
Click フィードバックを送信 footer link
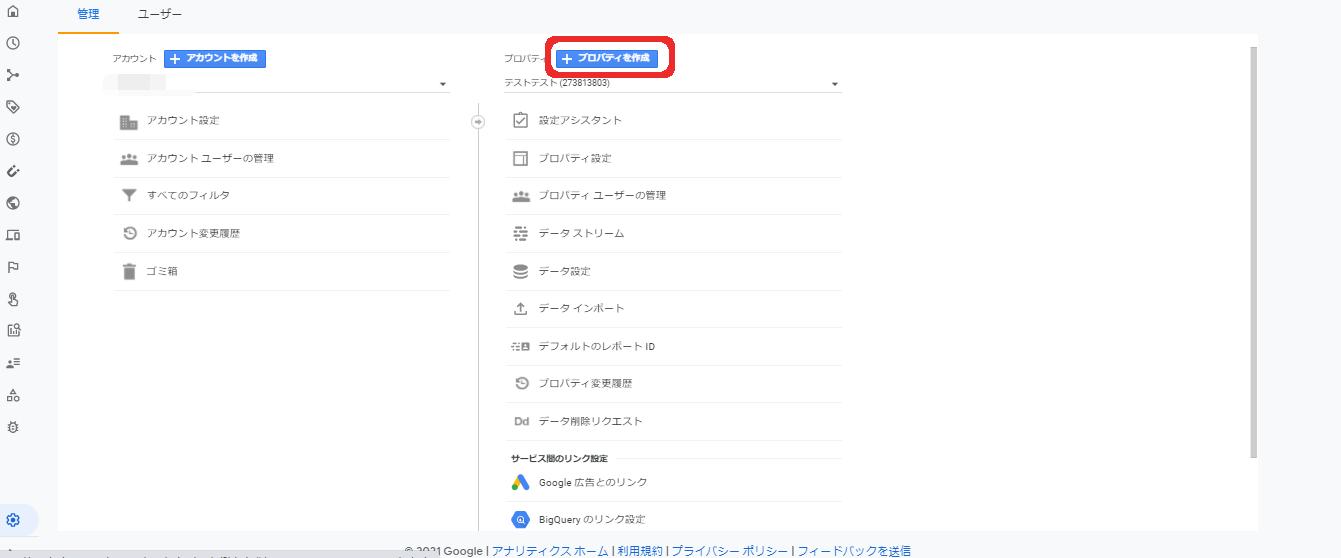pyautogui.click(x=854, y=551)
